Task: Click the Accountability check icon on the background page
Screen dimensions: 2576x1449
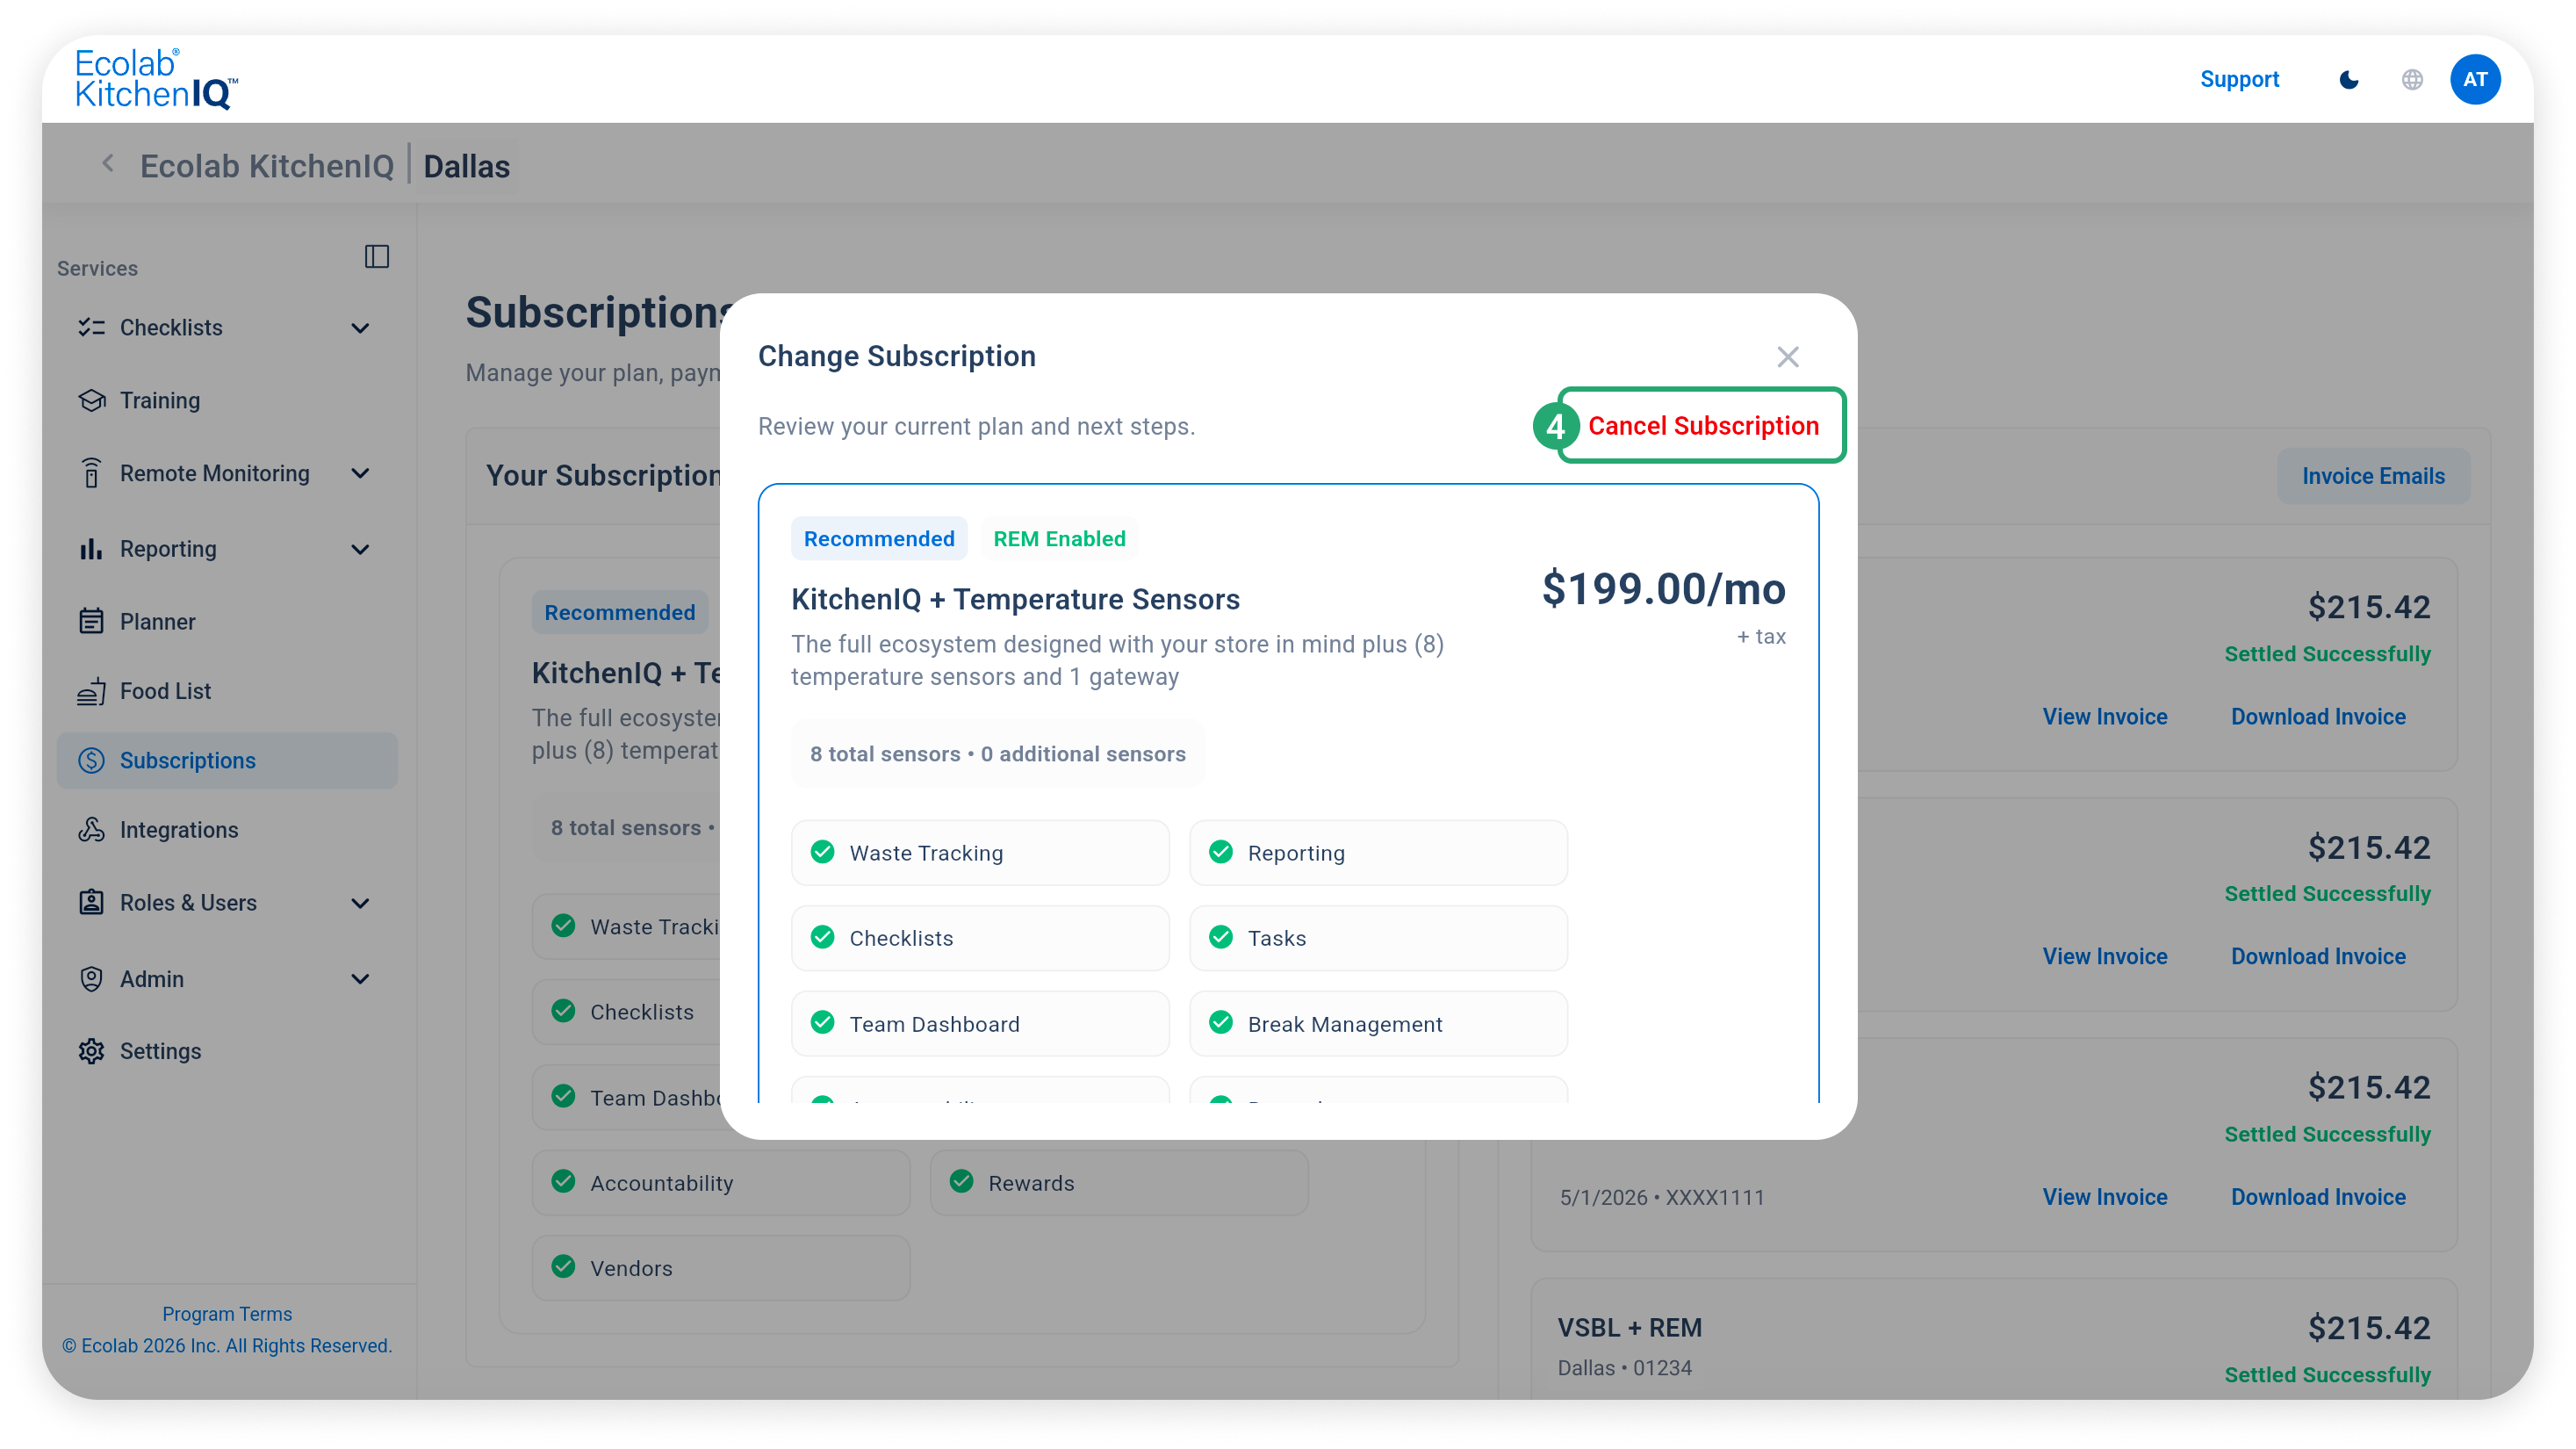Action: pyautogui.click(x=564, y=1182)
